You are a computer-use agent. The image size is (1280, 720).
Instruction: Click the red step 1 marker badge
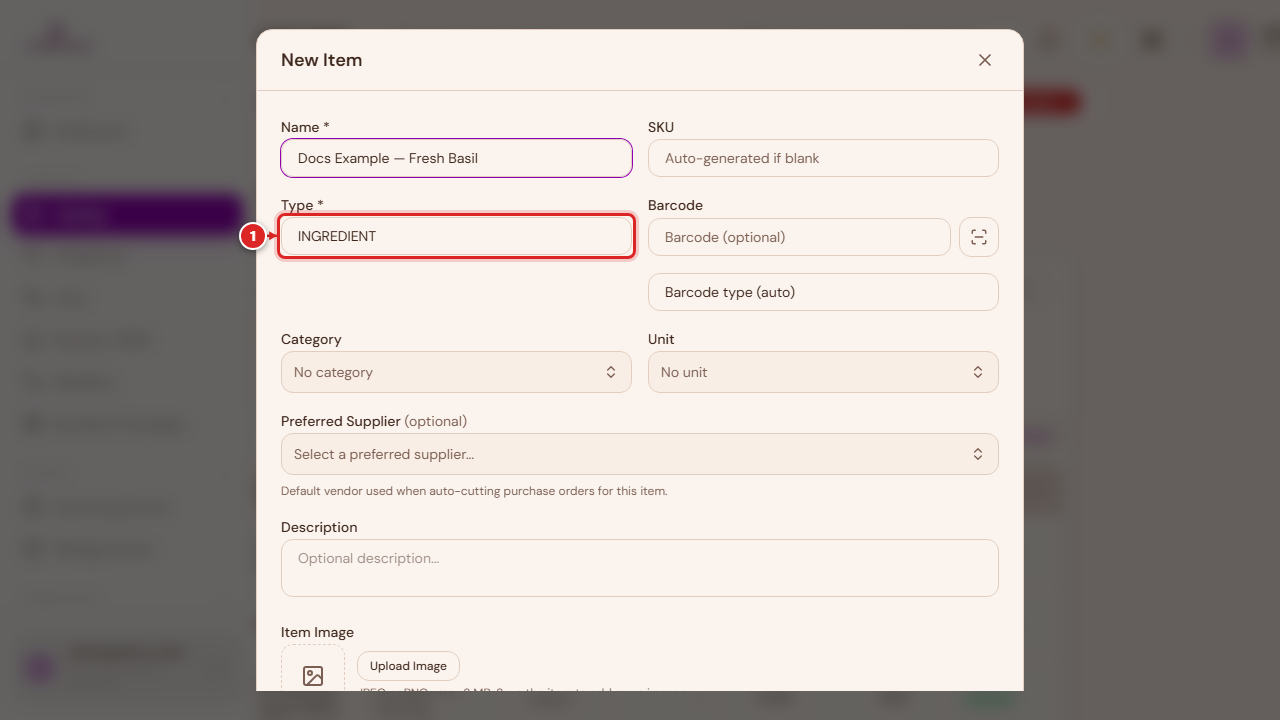pos(253,236)
